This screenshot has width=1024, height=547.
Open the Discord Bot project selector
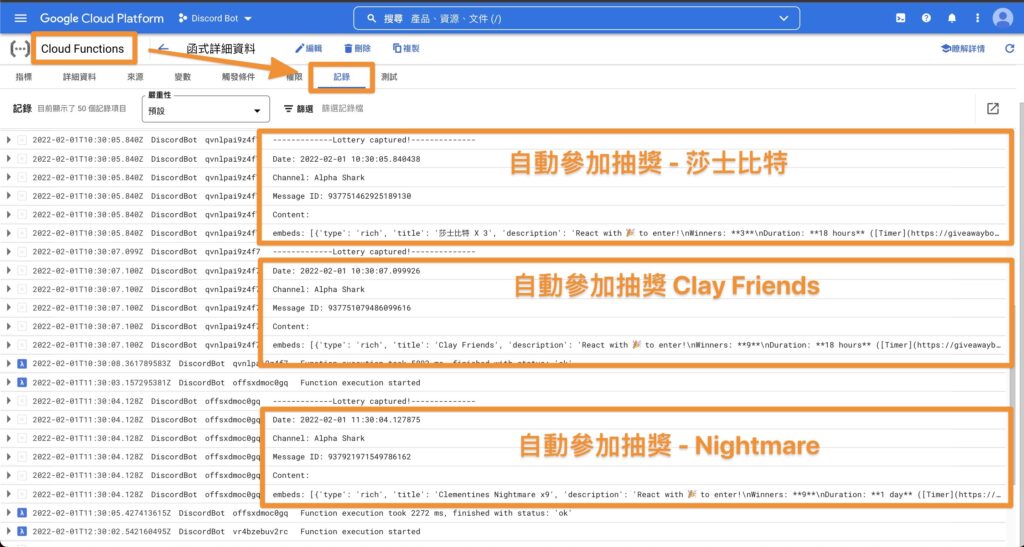(x=215, y=18)
